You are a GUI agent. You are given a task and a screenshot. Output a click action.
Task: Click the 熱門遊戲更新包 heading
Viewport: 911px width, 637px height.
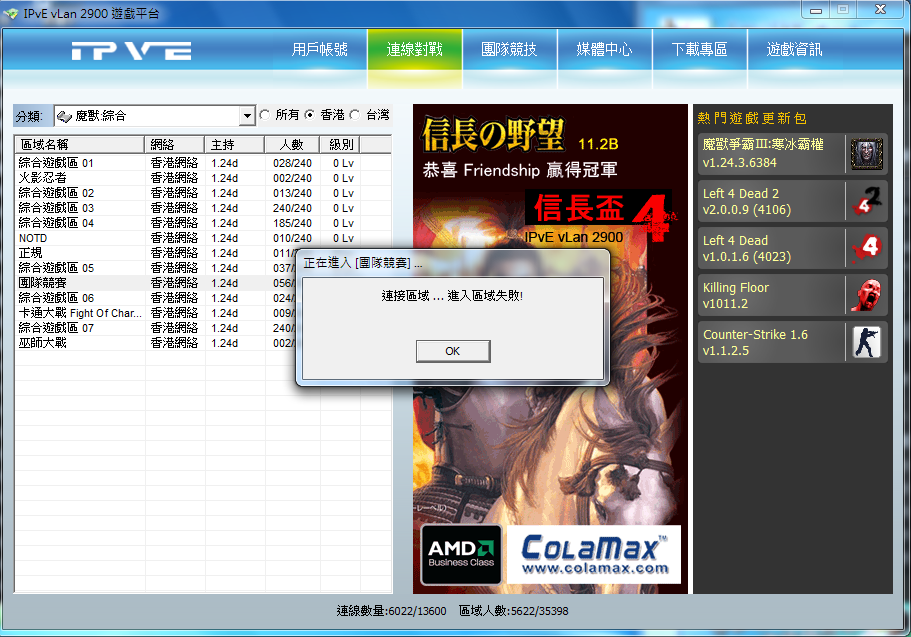[752, 118]
